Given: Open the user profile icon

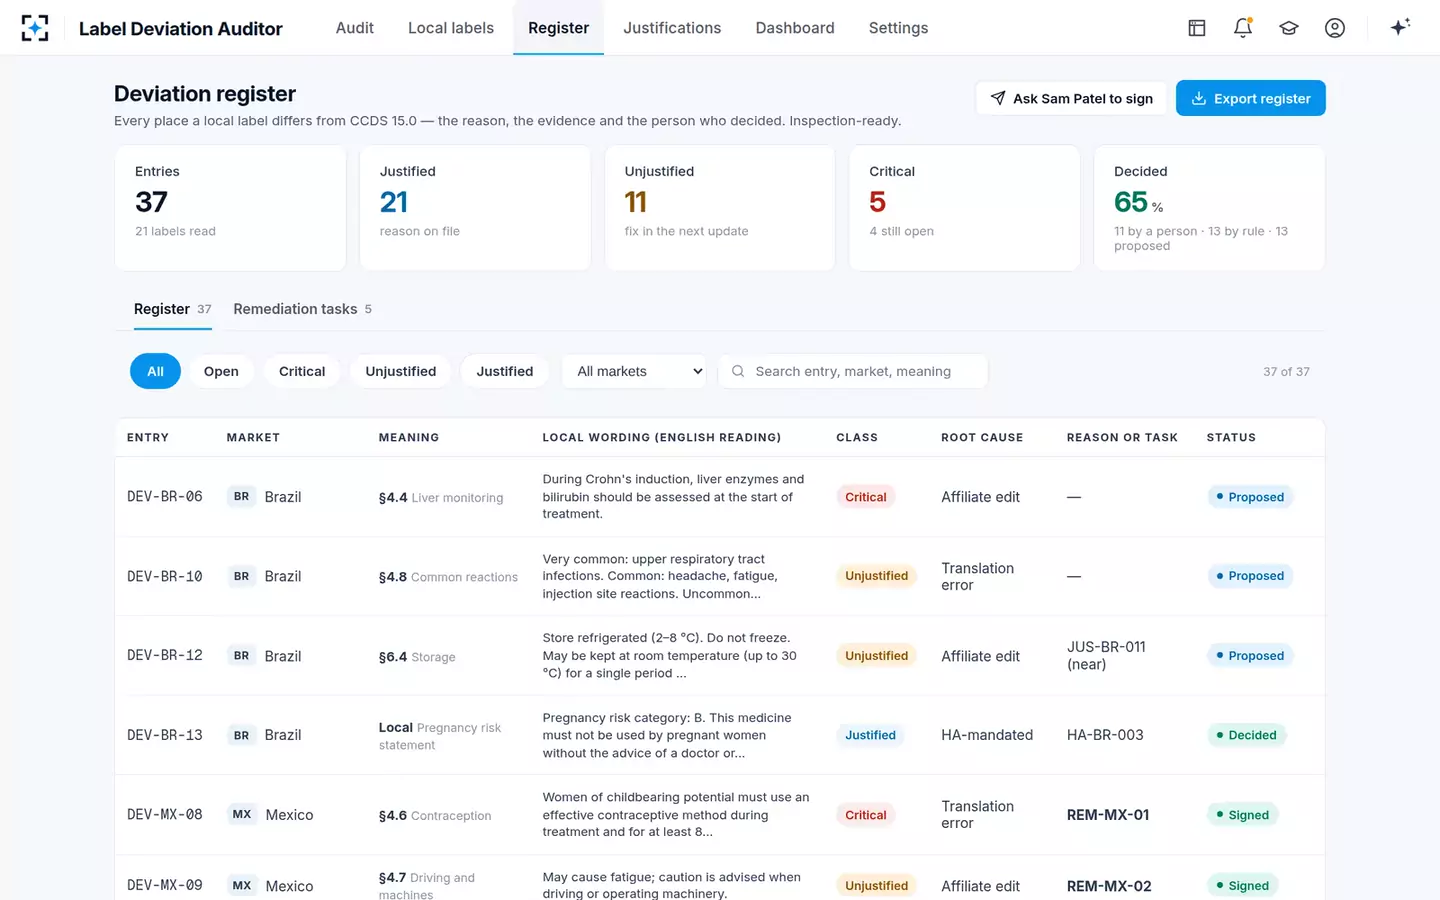Looking at the screenshot, I should click(x=1335, y=28).
